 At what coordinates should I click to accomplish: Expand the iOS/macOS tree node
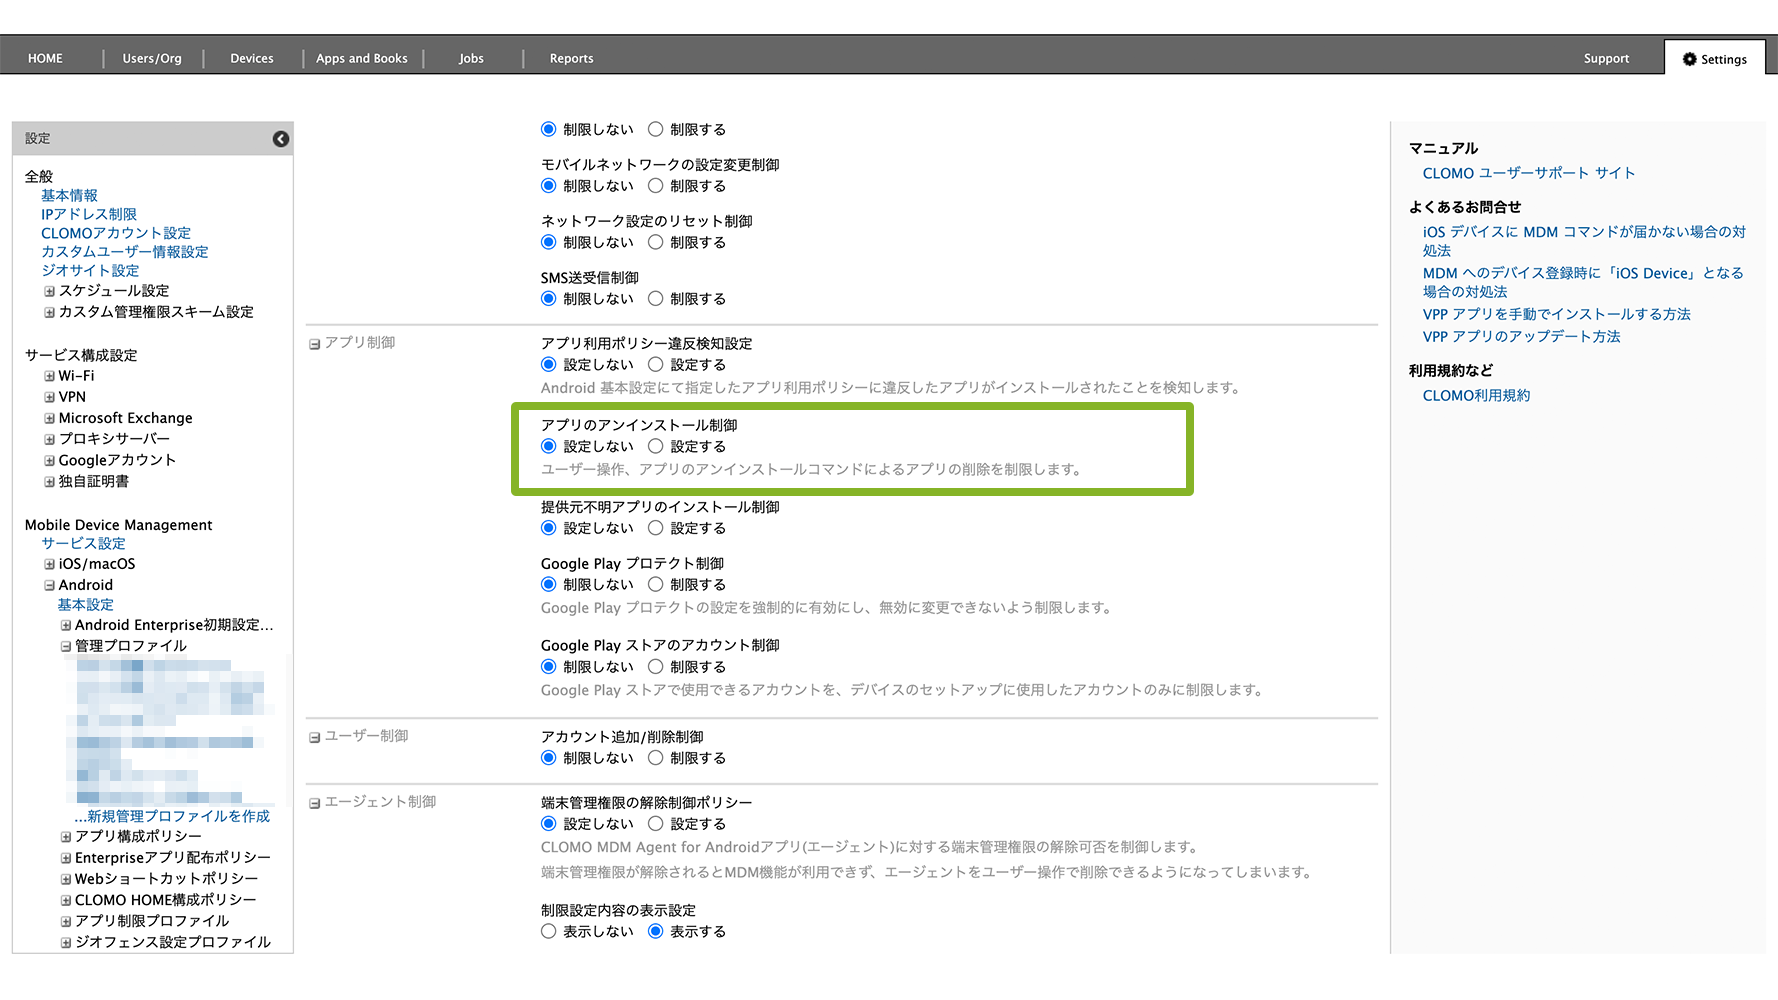coord(49,564)
